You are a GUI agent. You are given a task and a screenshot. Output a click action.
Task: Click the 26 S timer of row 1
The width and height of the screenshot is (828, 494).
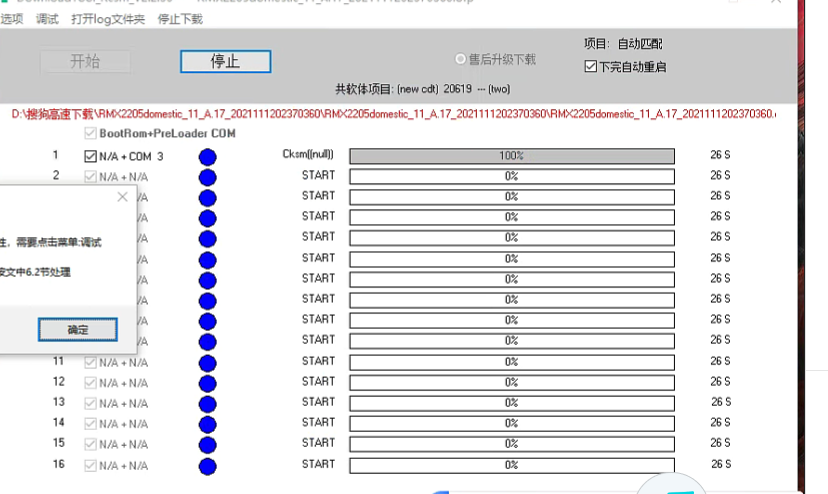coord(720,155)
